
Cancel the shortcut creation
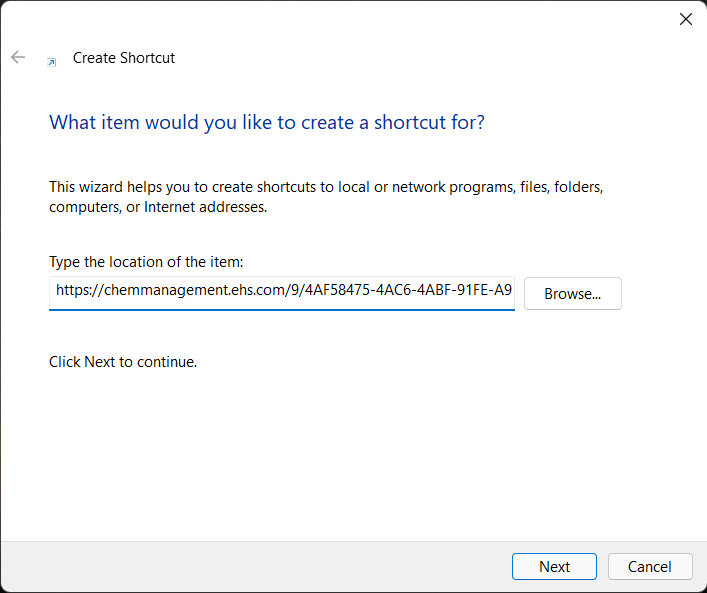[x=650, y=566]
